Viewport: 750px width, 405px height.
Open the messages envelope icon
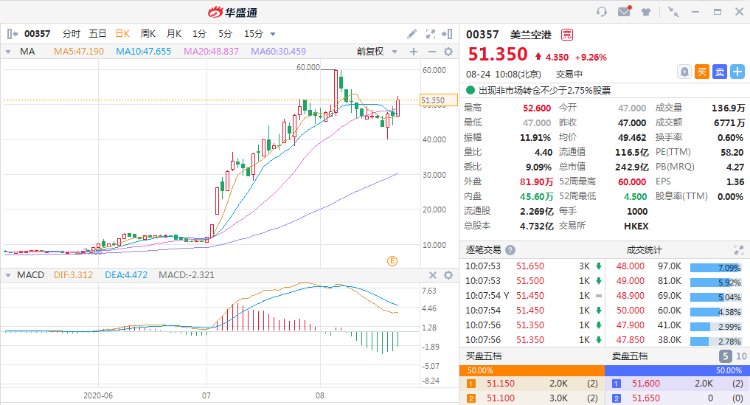(x=625, y=12)
